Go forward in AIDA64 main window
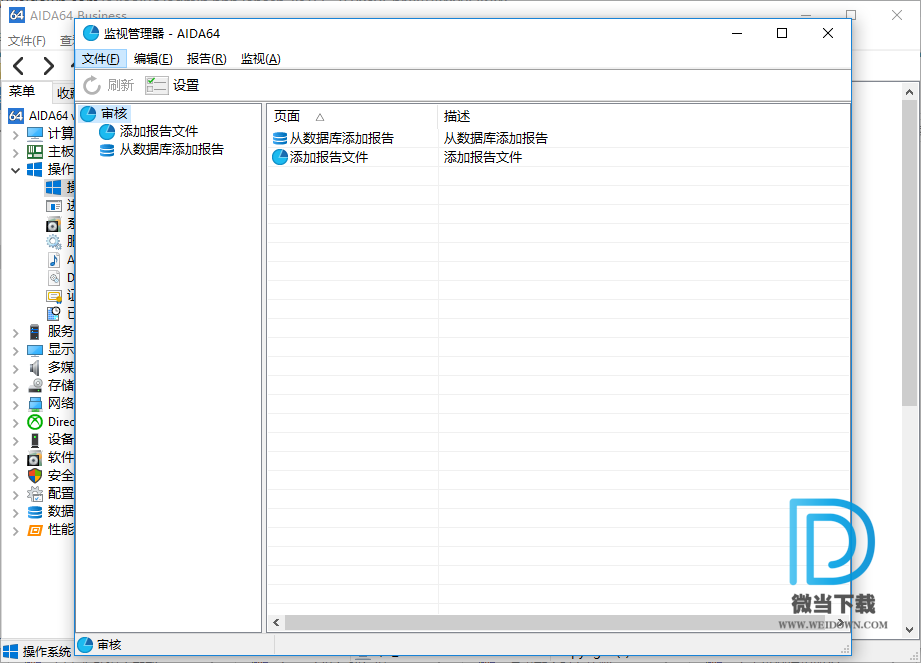Image resolution: width=921 pixels, height=663 pixels. pos(49,66)
